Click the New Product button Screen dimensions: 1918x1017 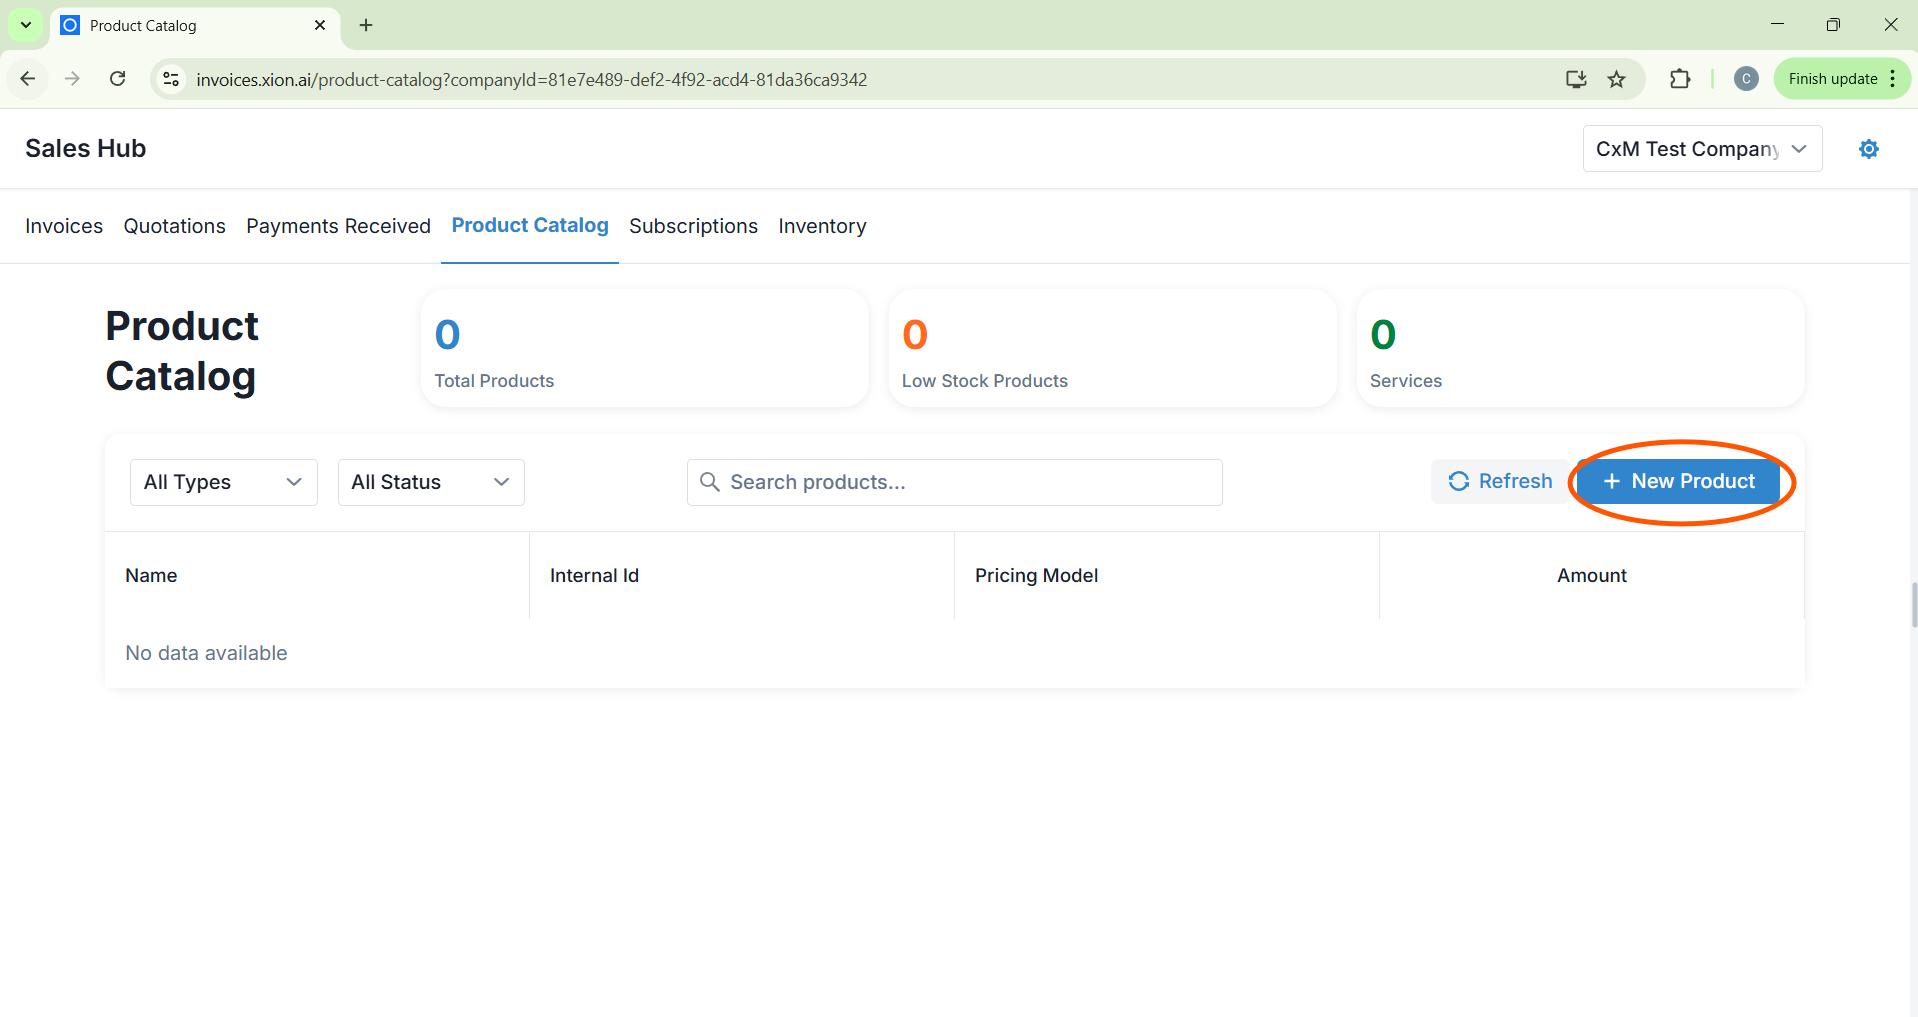1679,481
